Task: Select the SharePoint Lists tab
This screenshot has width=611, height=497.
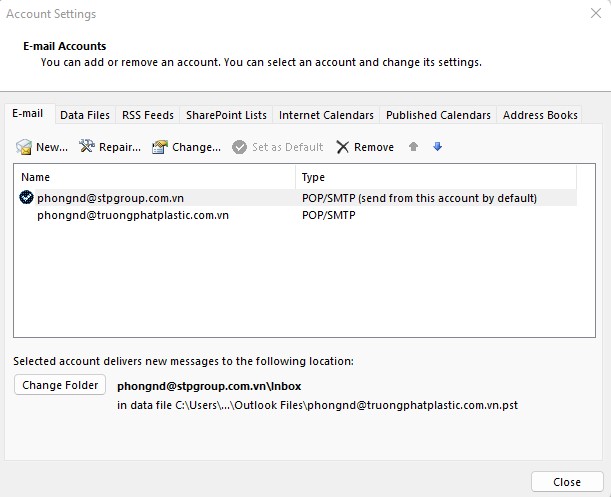Action: pyautogui.click(x=226, y=115)
